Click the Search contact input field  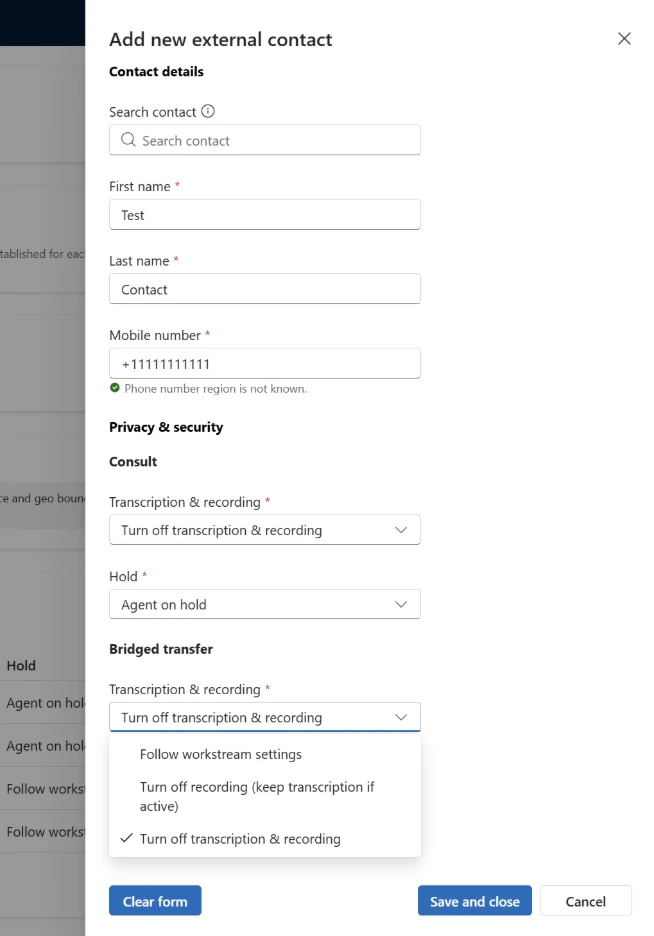tap(275, 140)
